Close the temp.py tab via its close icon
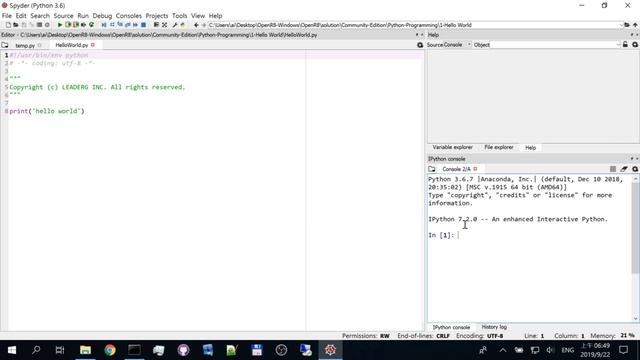640x360 pixels. (40, 45)
